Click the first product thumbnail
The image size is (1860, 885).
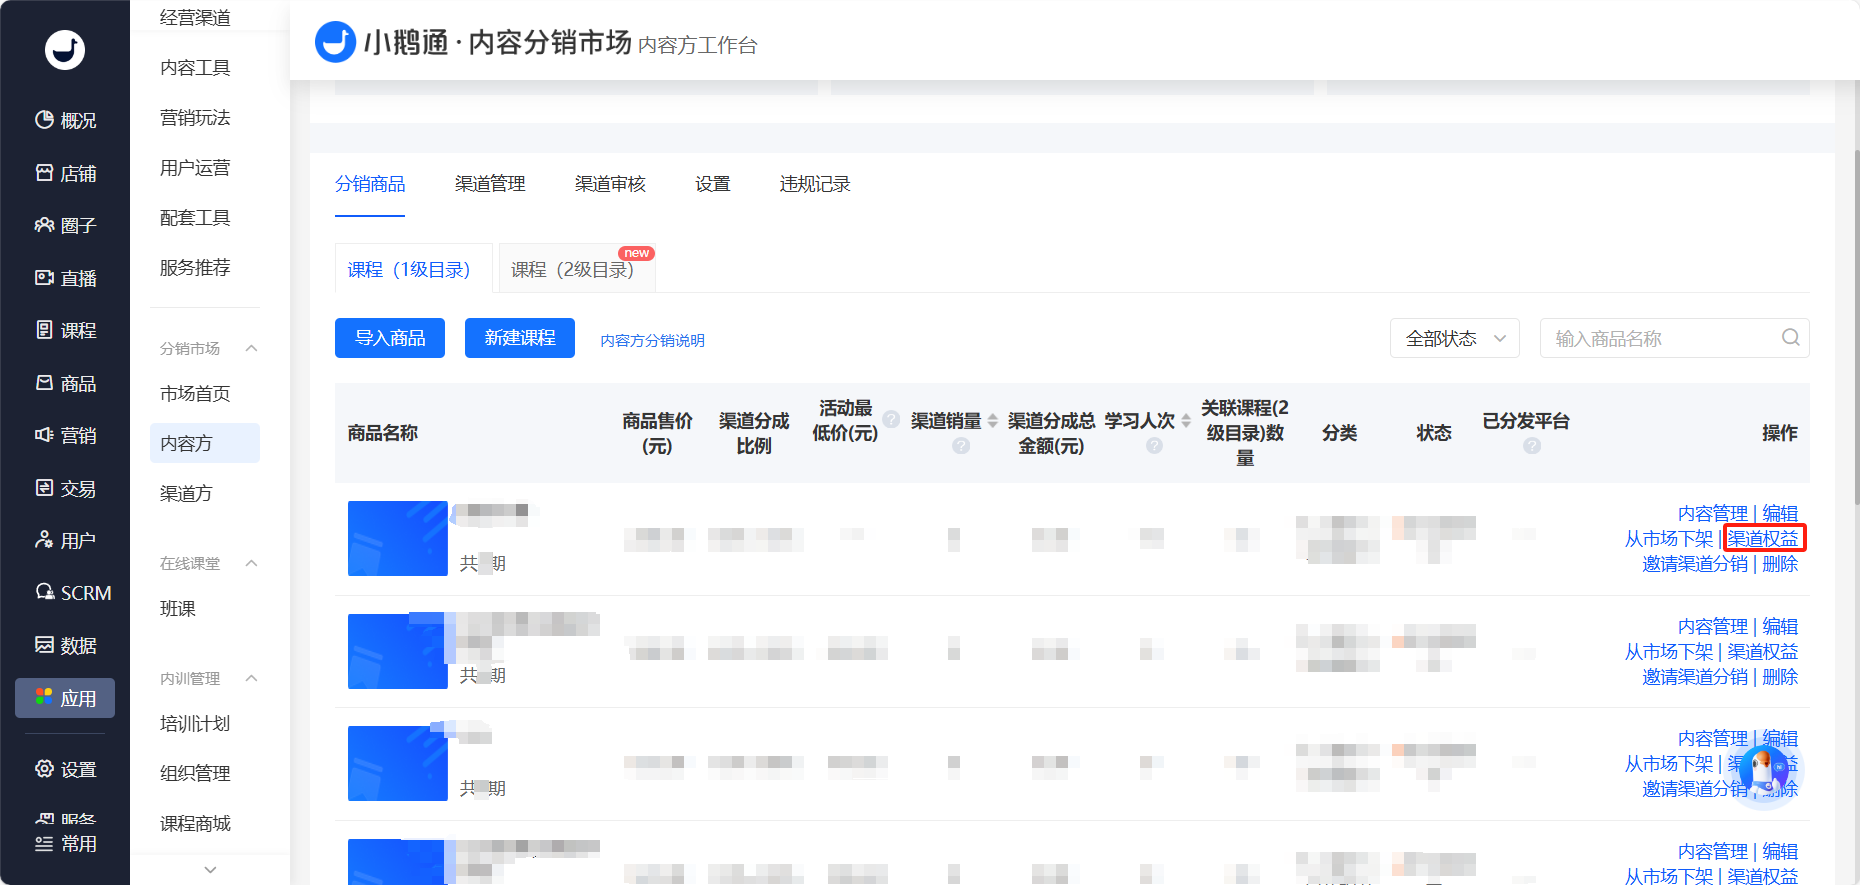tap(398, 538)
